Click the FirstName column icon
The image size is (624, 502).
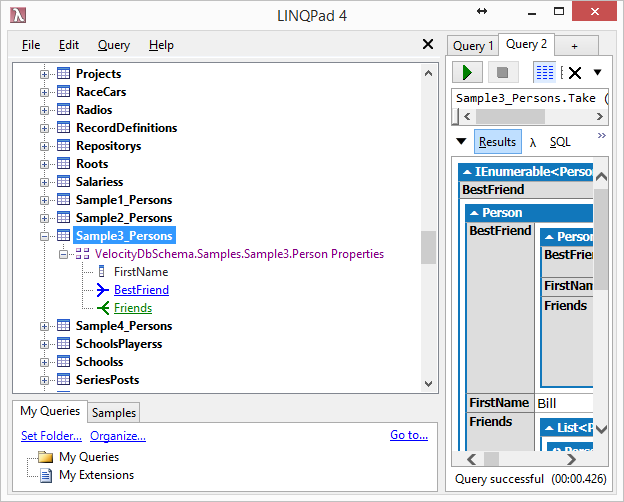(101, 272)
